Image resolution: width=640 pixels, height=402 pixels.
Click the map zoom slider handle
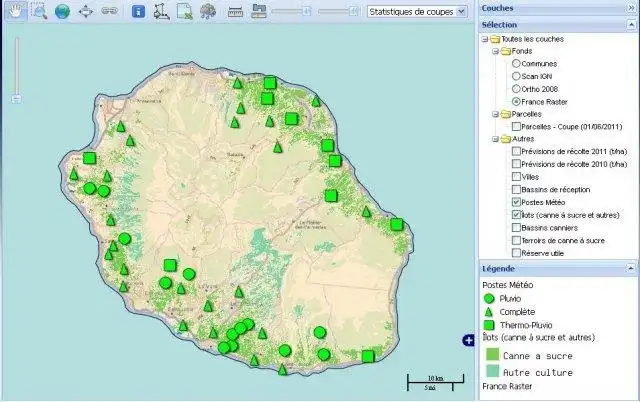click(16, 99)
